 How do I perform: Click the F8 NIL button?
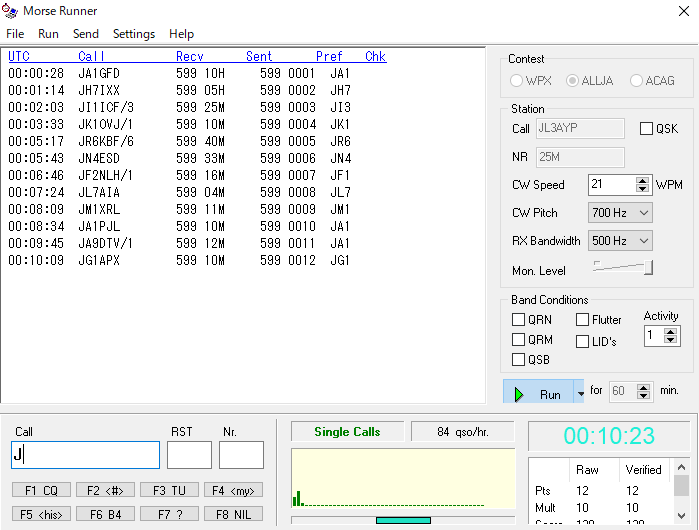pos(233,514)
